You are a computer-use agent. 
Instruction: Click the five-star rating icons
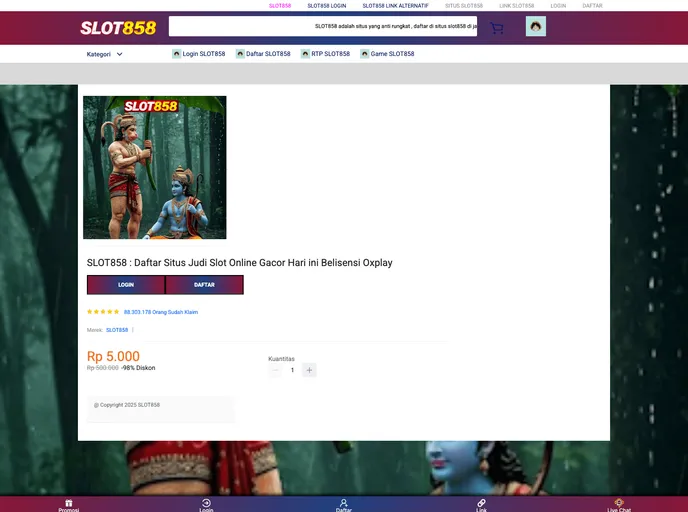(103, 312)
